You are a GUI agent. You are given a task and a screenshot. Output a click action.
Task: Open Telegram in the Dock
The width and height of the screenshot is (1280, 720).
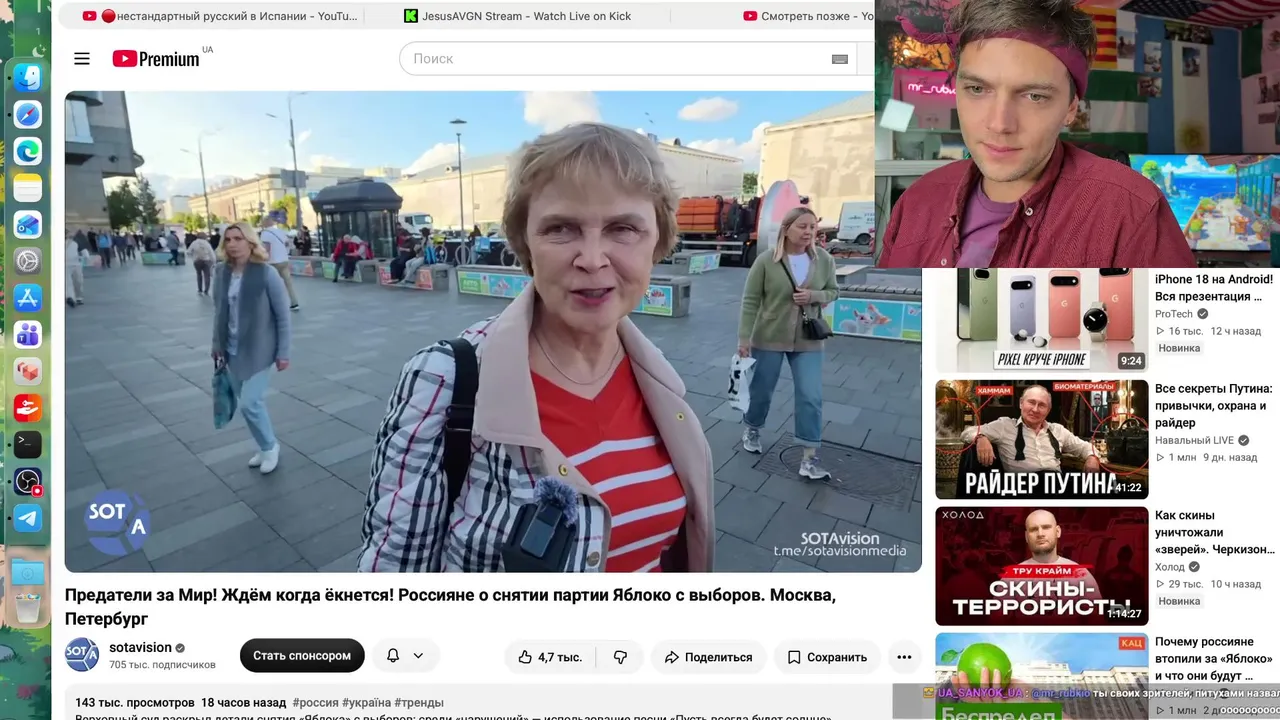(x=28, y=518)
